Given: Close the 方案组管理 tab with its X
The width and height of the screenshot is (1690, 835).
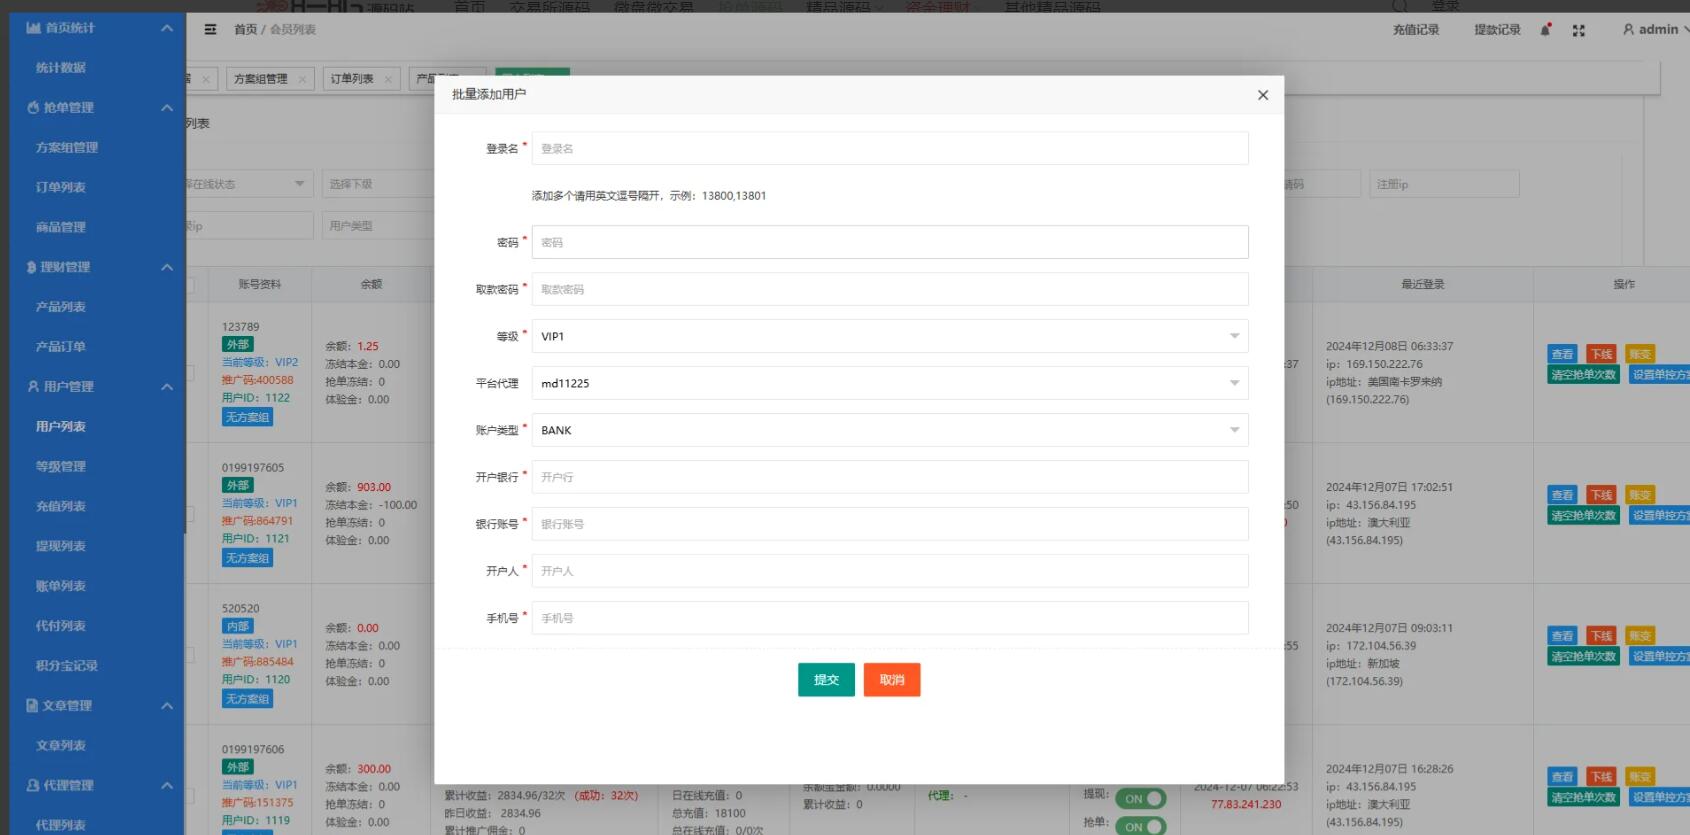Looking at the screenshot, I should click(302, 79).
